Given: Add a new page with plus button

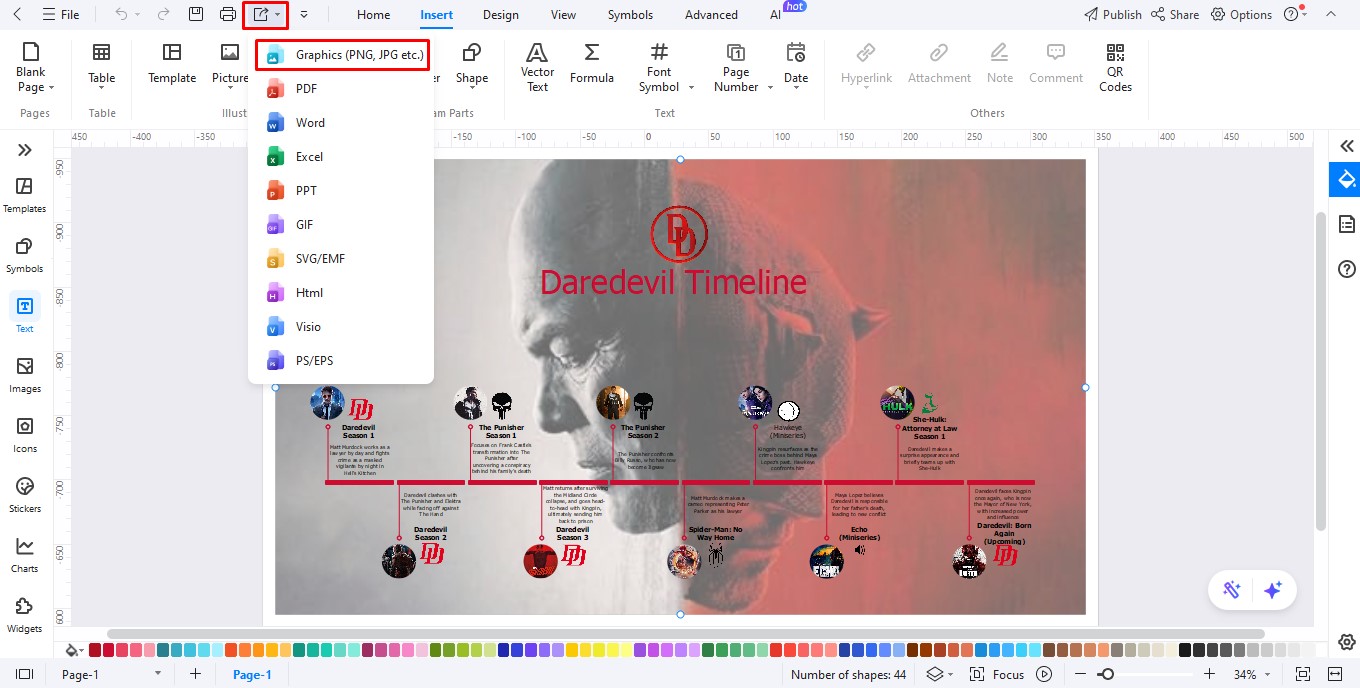Looking at the screenshot, I should coord(195,675).
